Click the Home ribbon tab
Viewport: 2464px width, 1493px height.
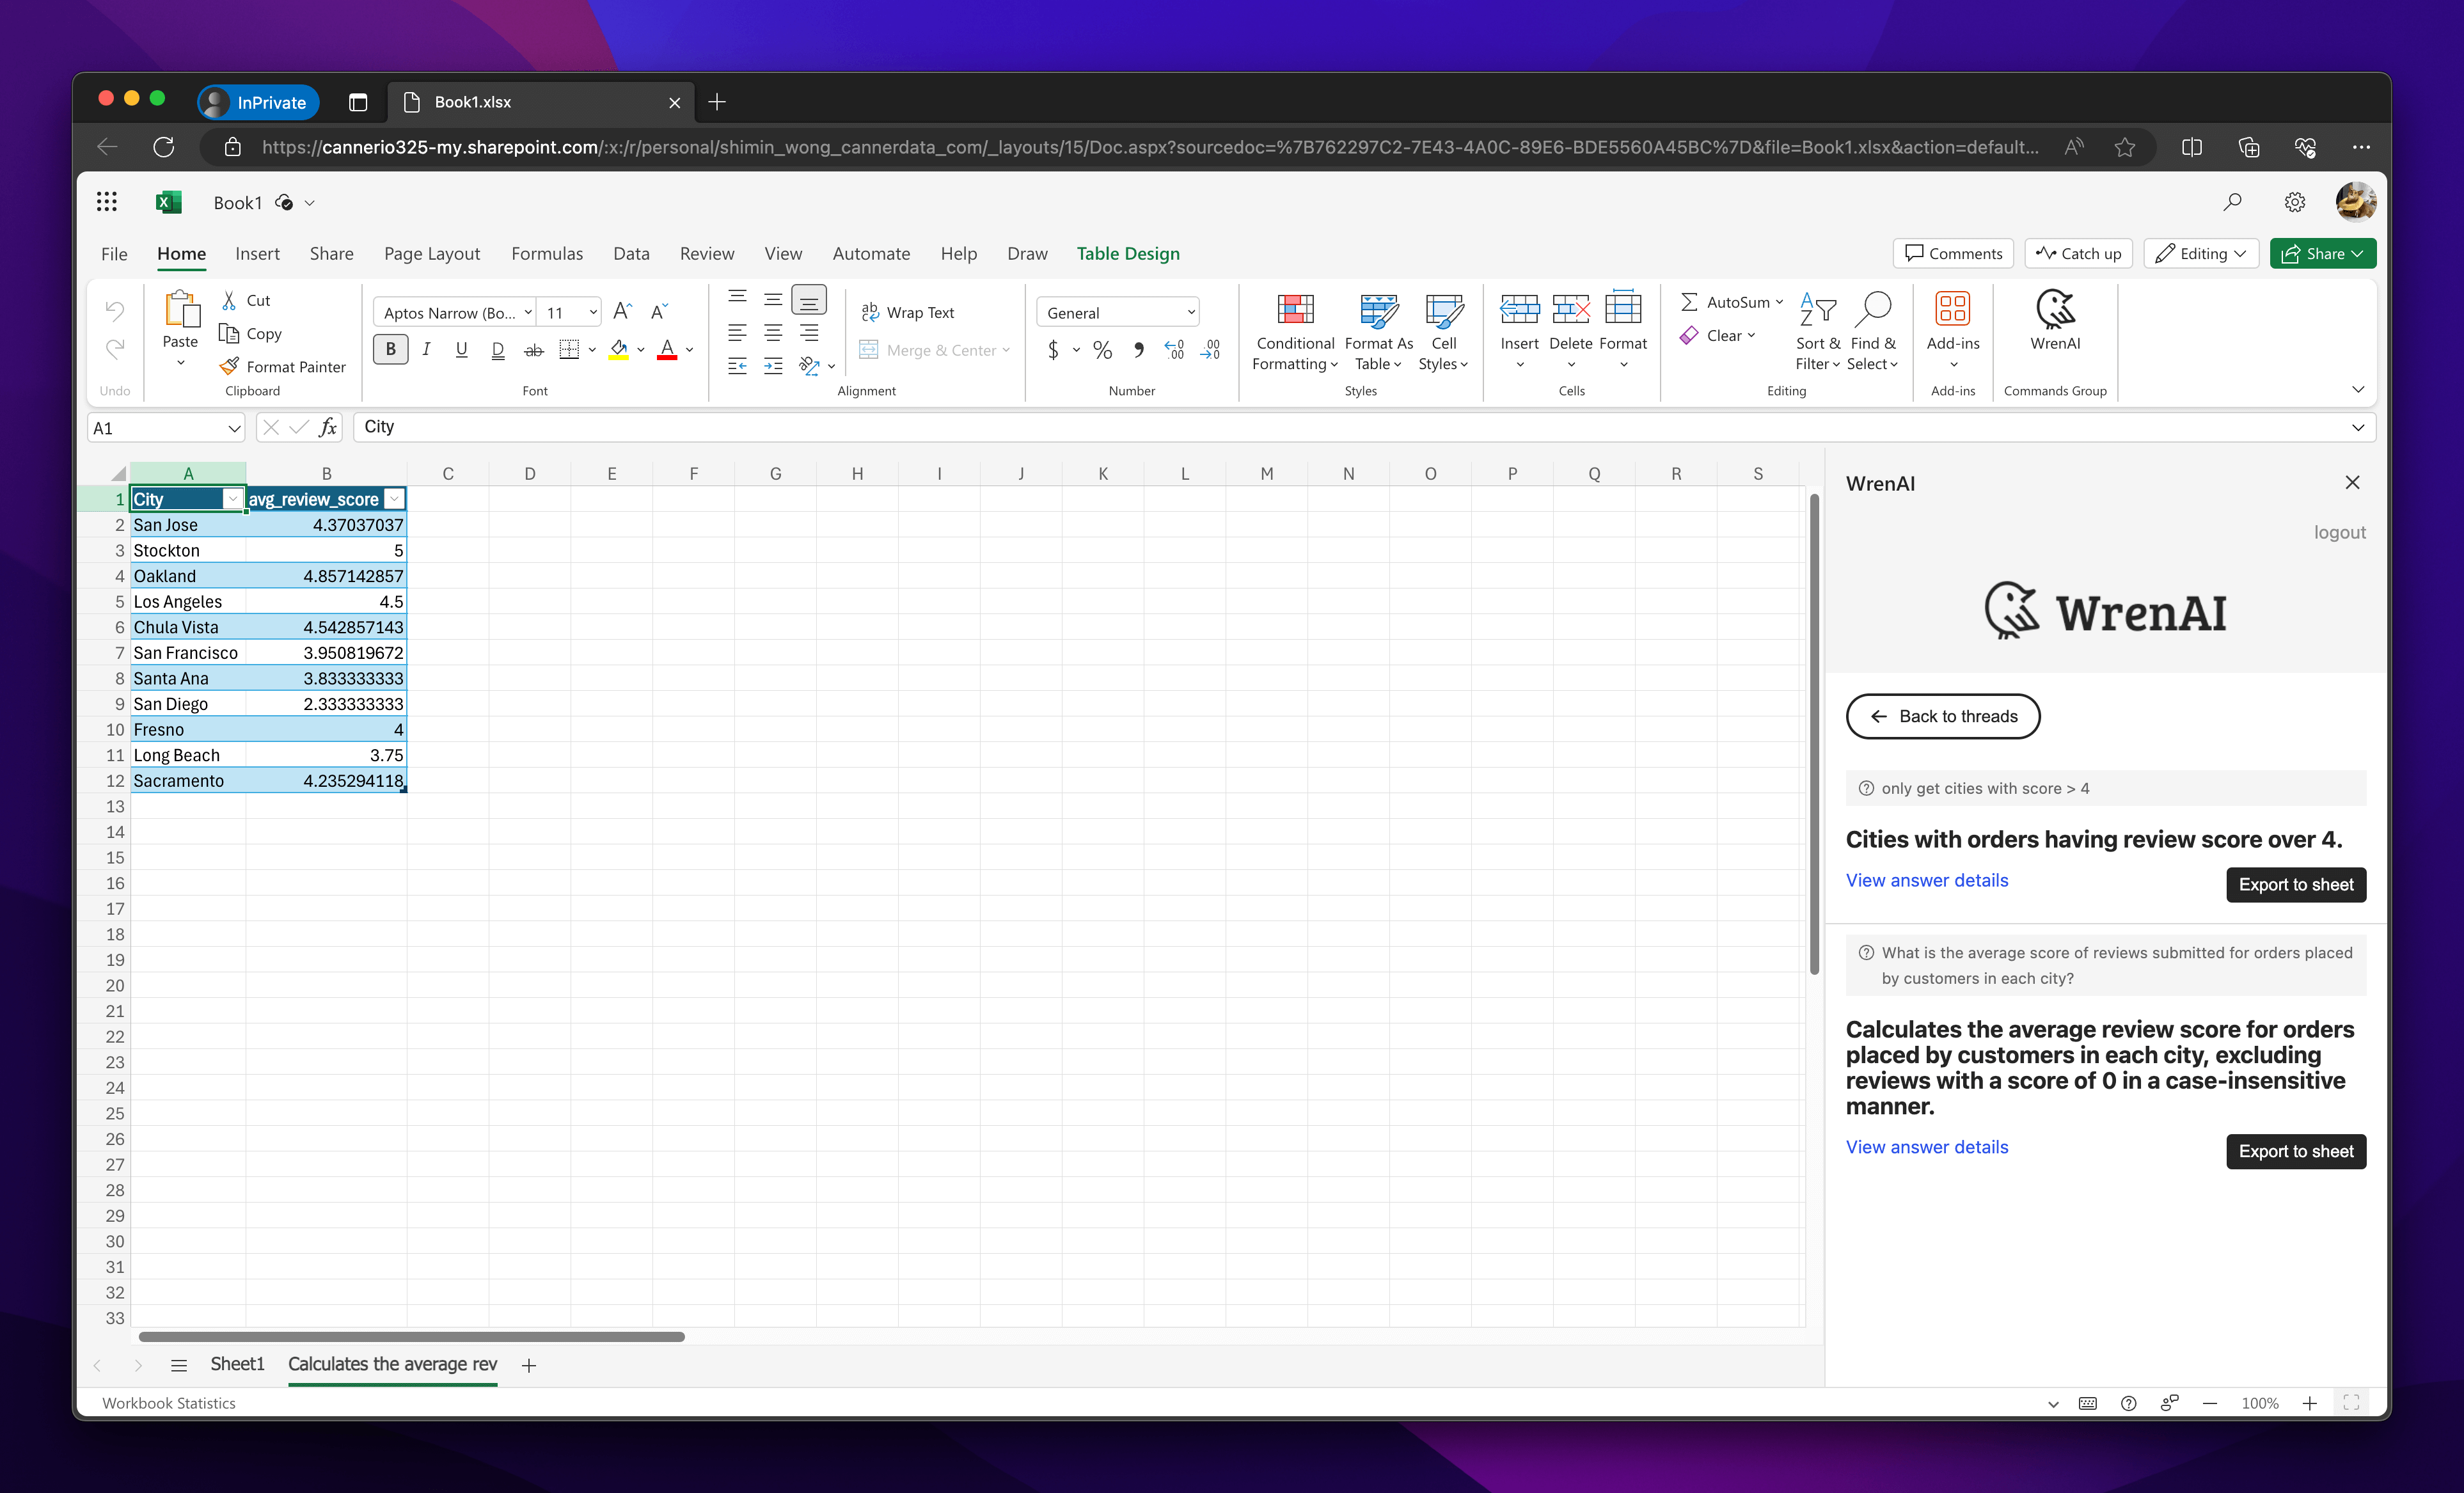click(x=178, y=253)
